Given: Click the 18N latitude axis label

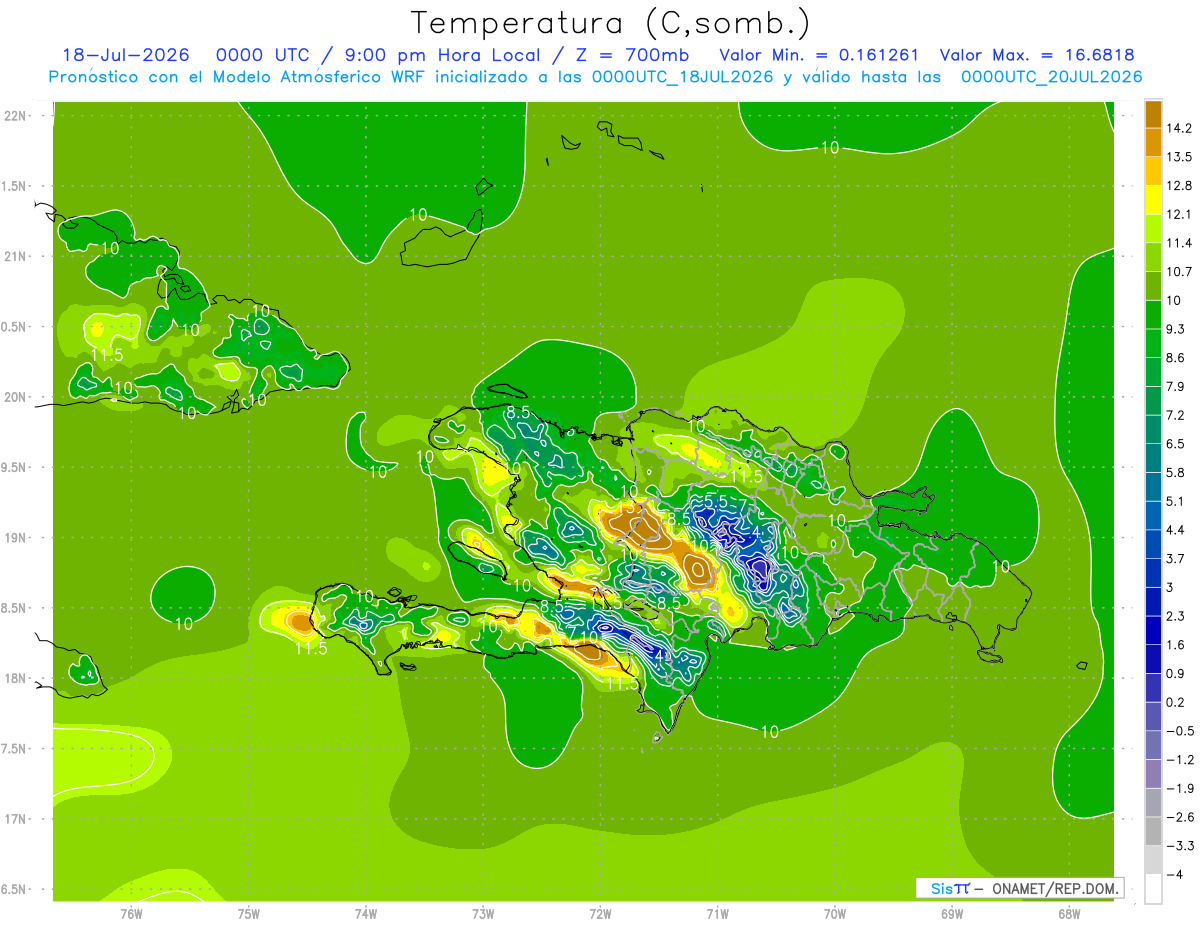Looking at the screenshot, I should coord(15,679).
